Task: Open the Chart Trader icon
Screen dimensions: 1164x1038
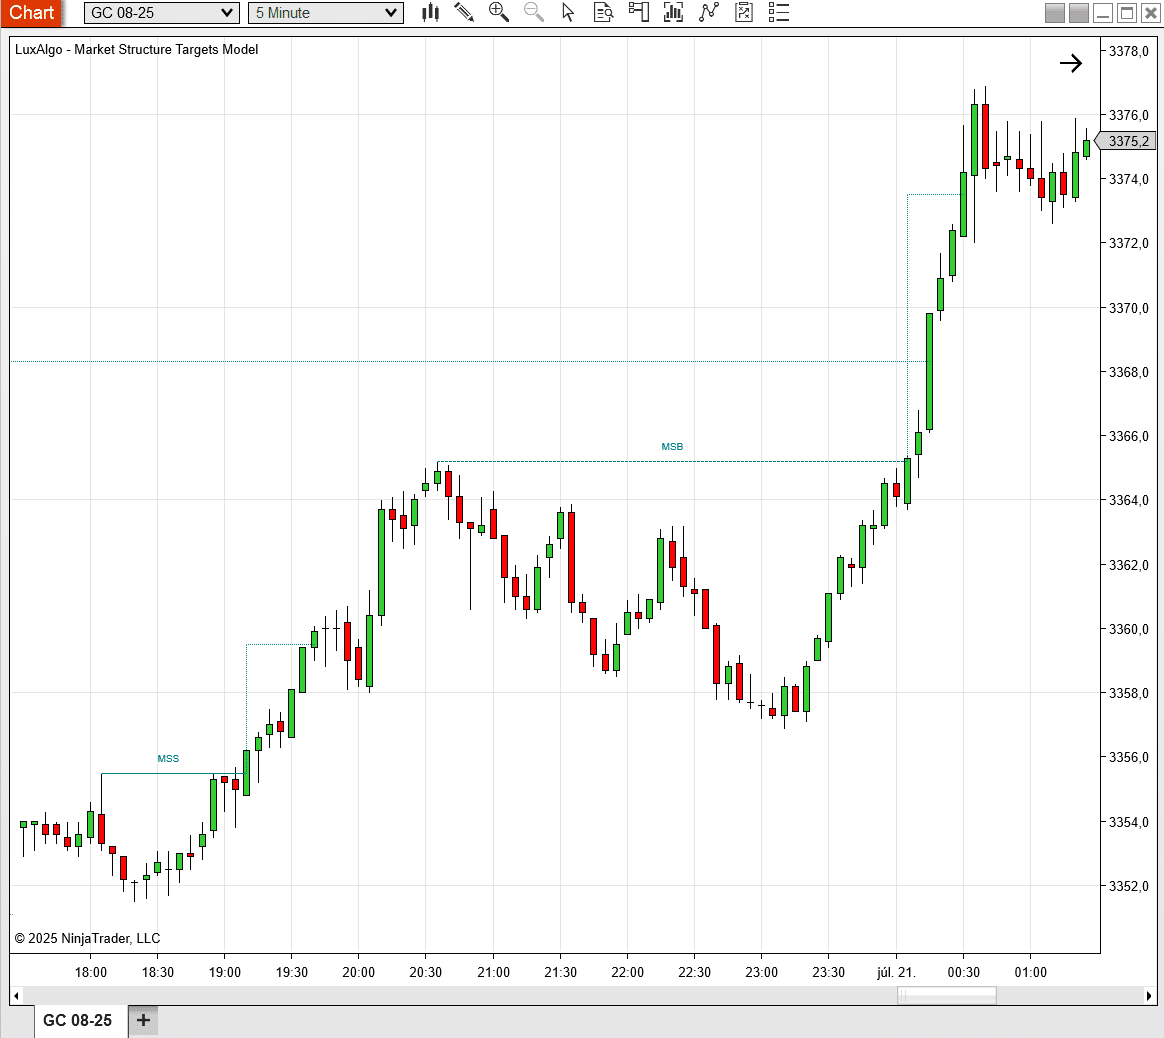Action: click(638, 13)
